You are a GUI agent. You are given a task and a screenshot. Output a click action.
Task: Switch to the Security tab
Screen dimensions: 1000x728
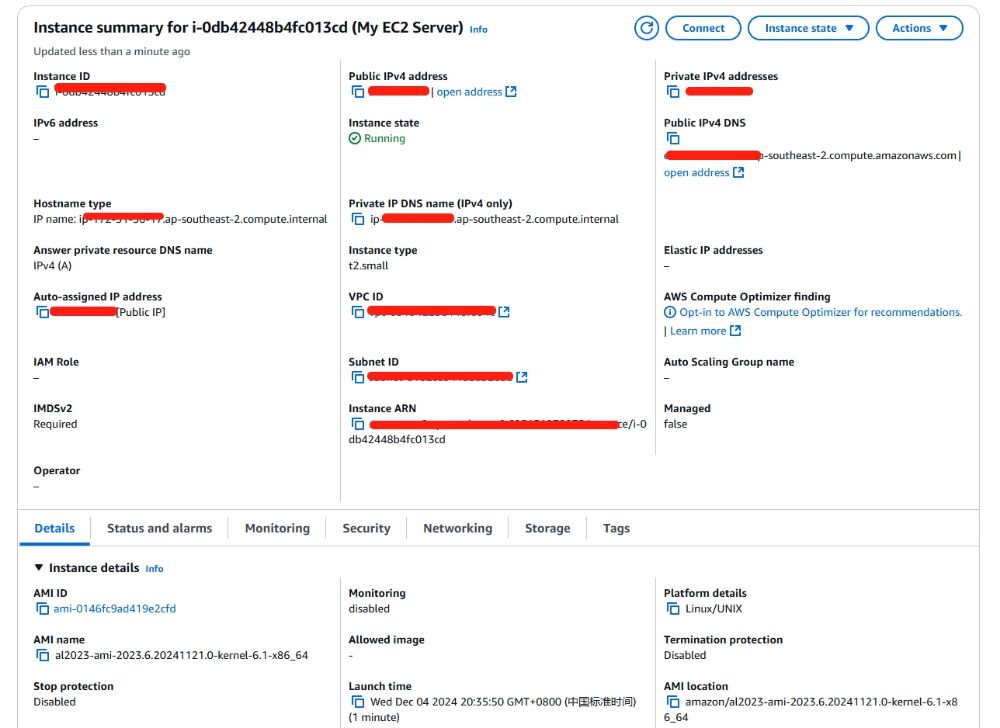pyautogui.click(x=366, y=528)
